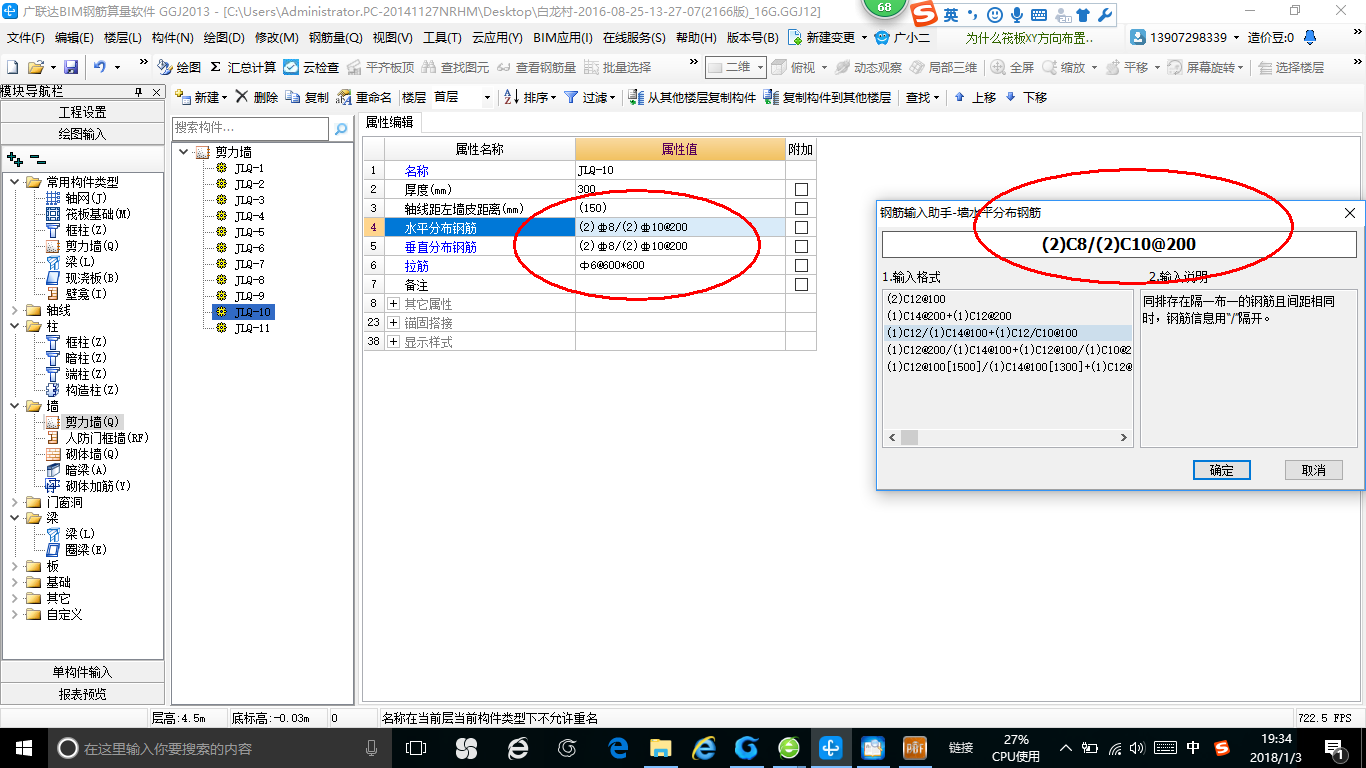Viewport: 1366px width, 768px height.
Task: Click the Open folder icon
Action: tap(35, 67)
